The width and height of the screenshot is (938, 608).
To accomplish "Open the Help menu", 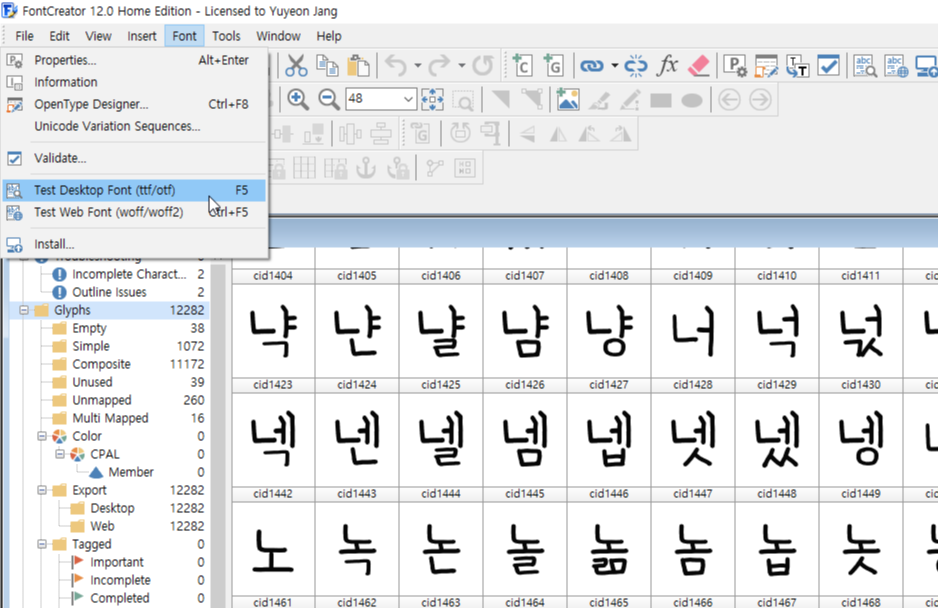I will [x=328, y=36].
